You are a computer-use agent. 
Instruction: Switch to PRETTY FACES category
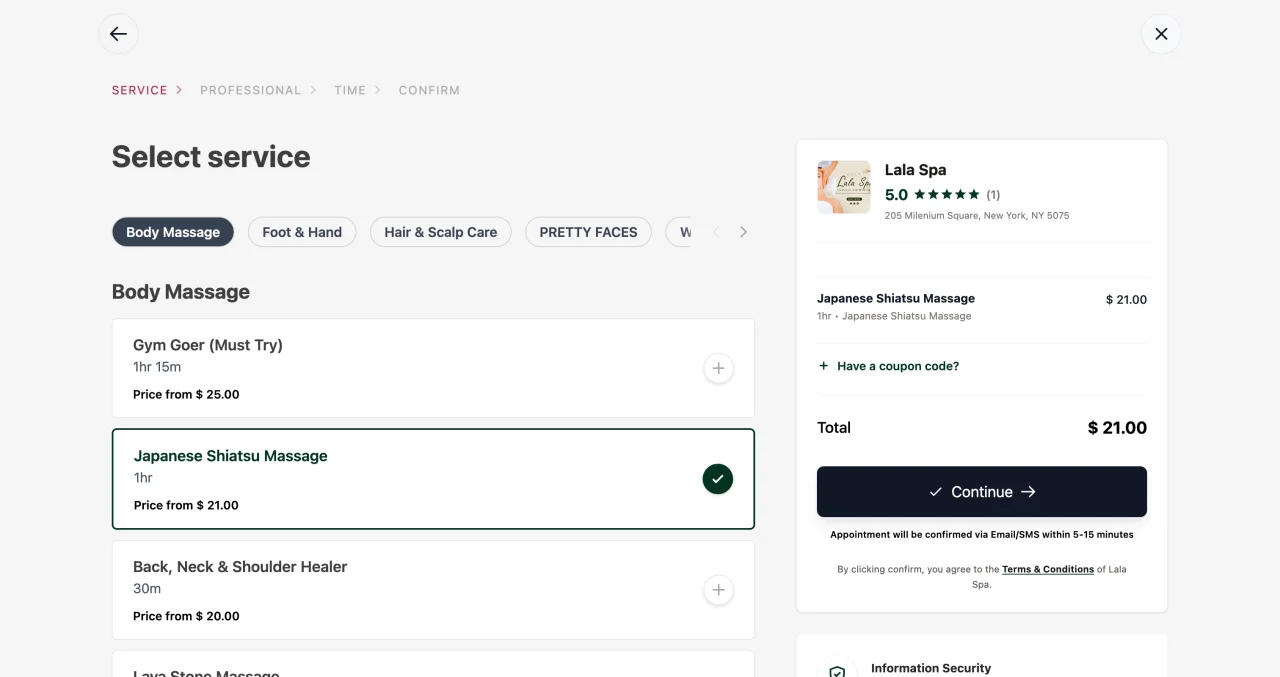(x=588, y=232)
